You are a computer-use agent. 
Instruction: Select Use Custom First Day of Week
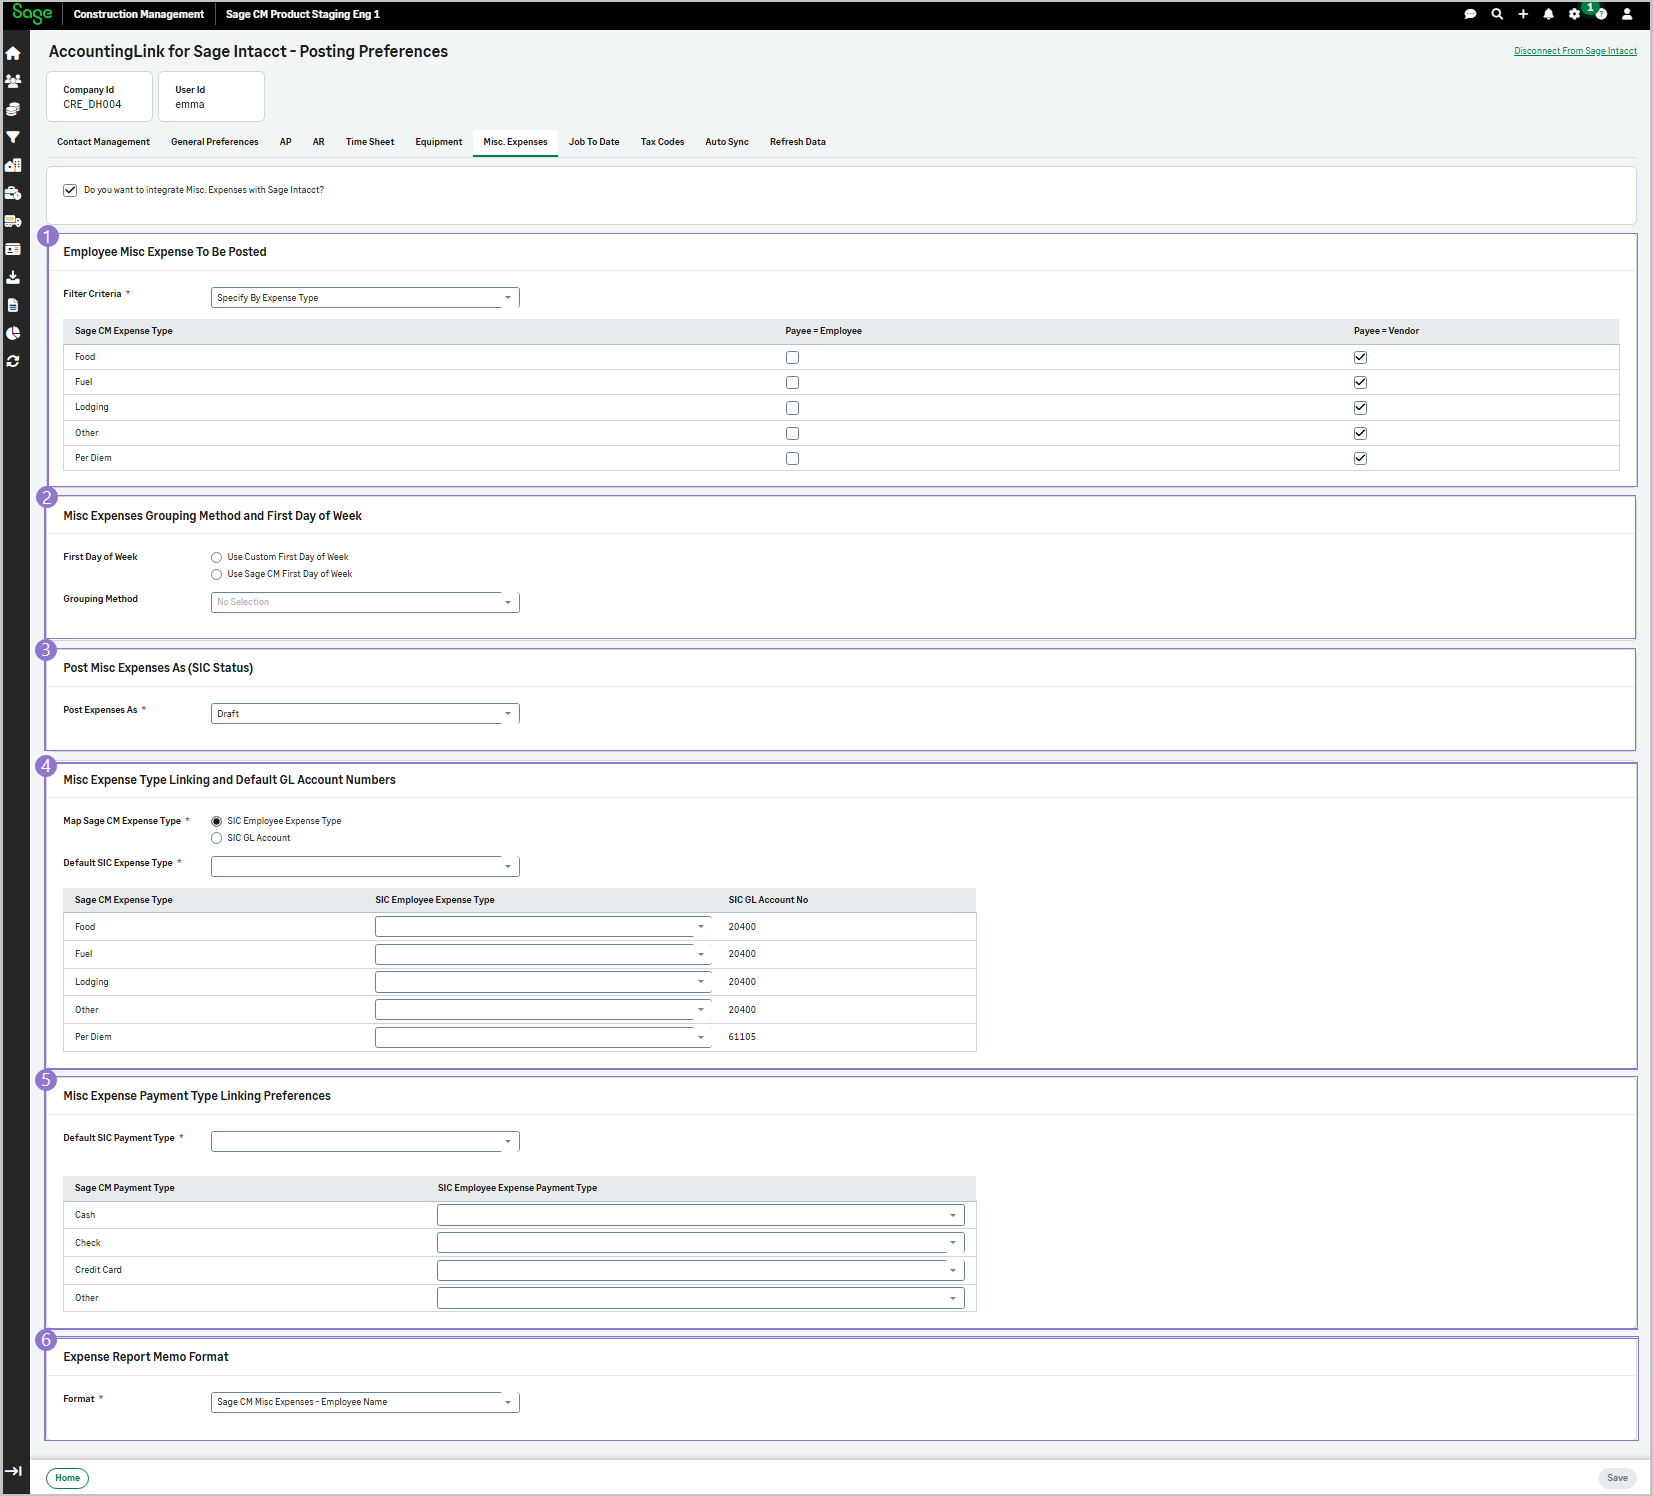pos(216,557)
